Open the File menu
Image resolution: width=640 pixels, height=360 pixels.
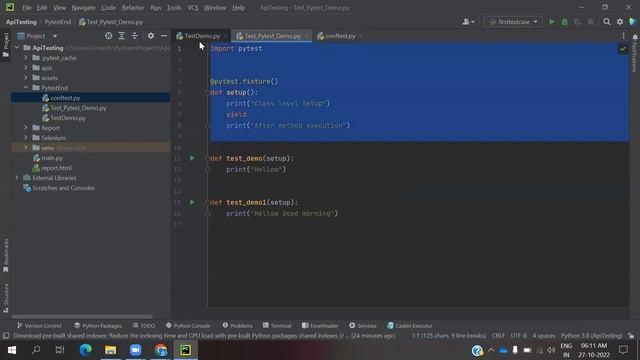tap(27, 7)
